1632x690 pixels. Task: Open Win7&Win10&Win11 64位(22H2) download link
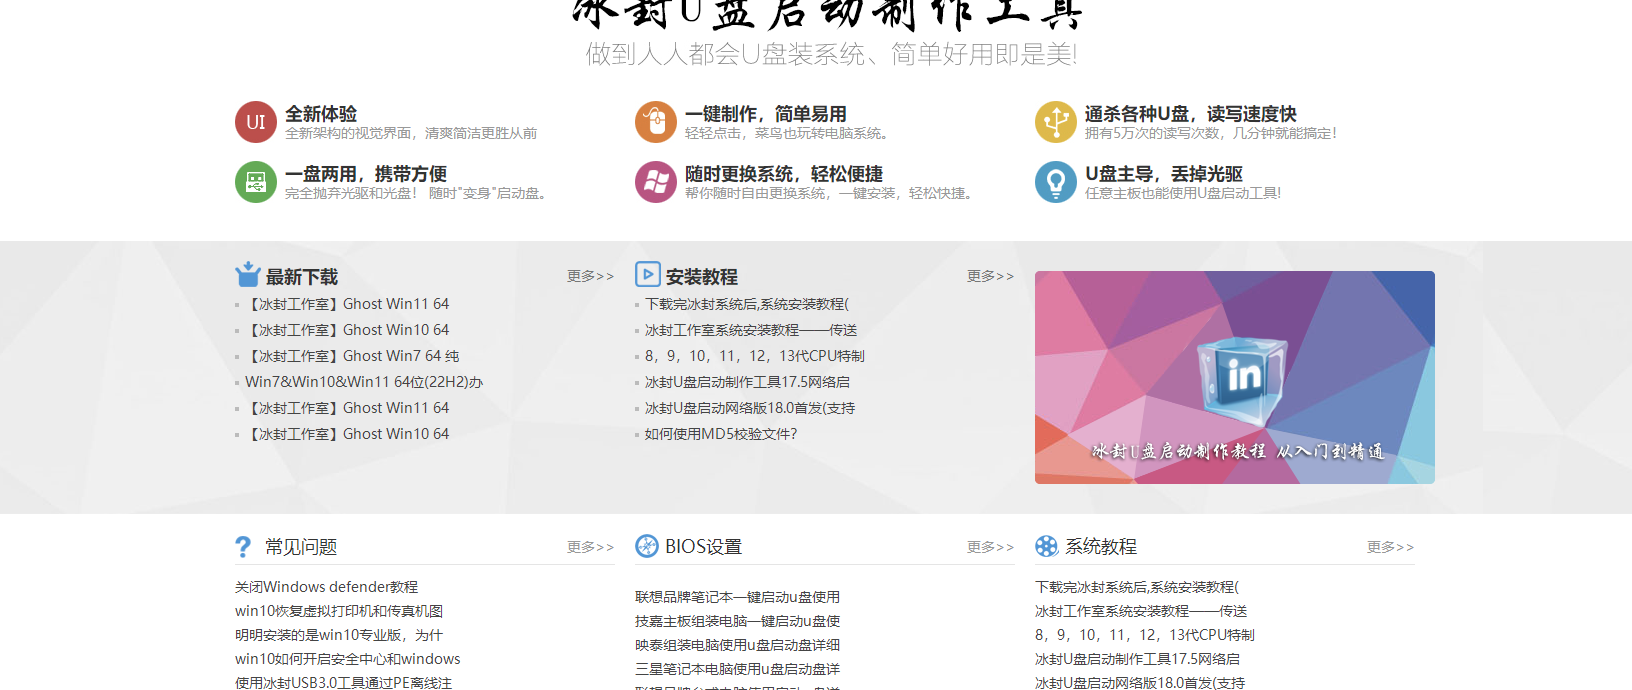(x=364, y=382)
